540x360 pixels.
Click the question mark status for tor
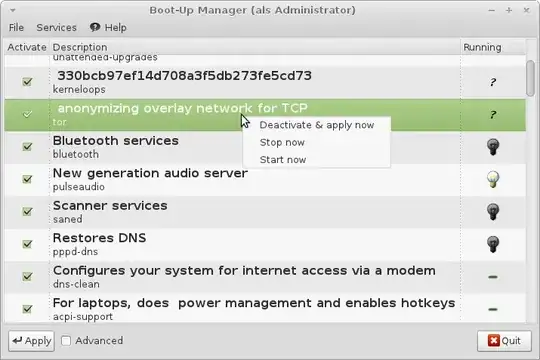(493, 114)
